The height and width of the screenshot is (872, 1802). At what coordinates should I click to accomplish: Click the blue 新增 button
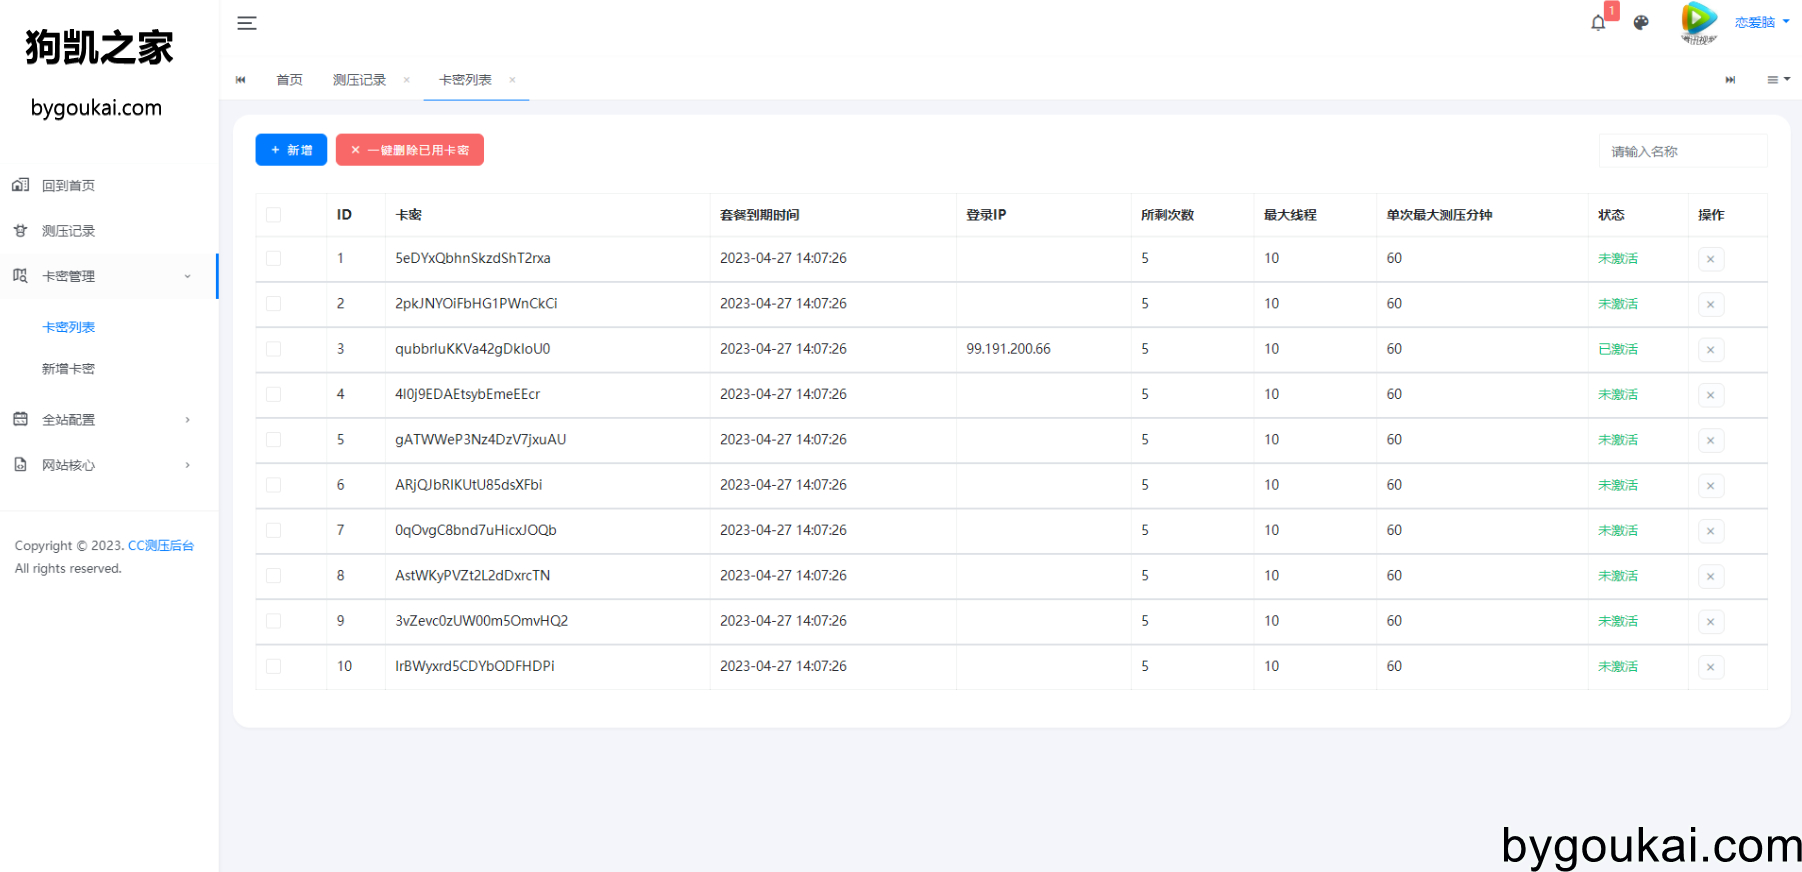pos(291,150)
